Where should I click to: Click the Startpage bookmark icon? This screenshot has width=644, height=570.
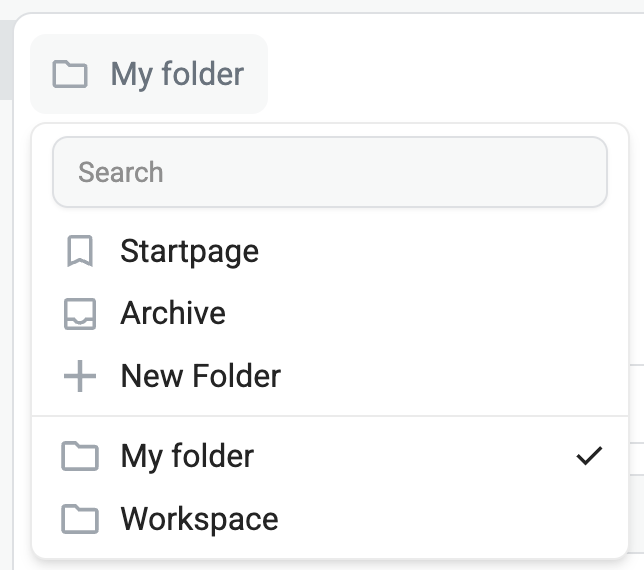[80, 251]
